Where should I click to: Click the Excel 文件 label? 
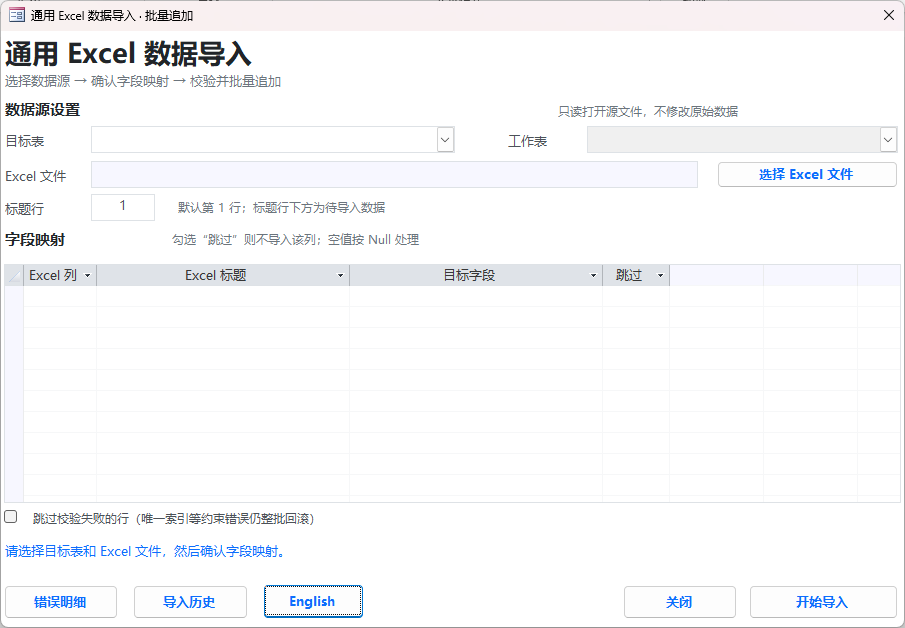[x=36, y=176]
